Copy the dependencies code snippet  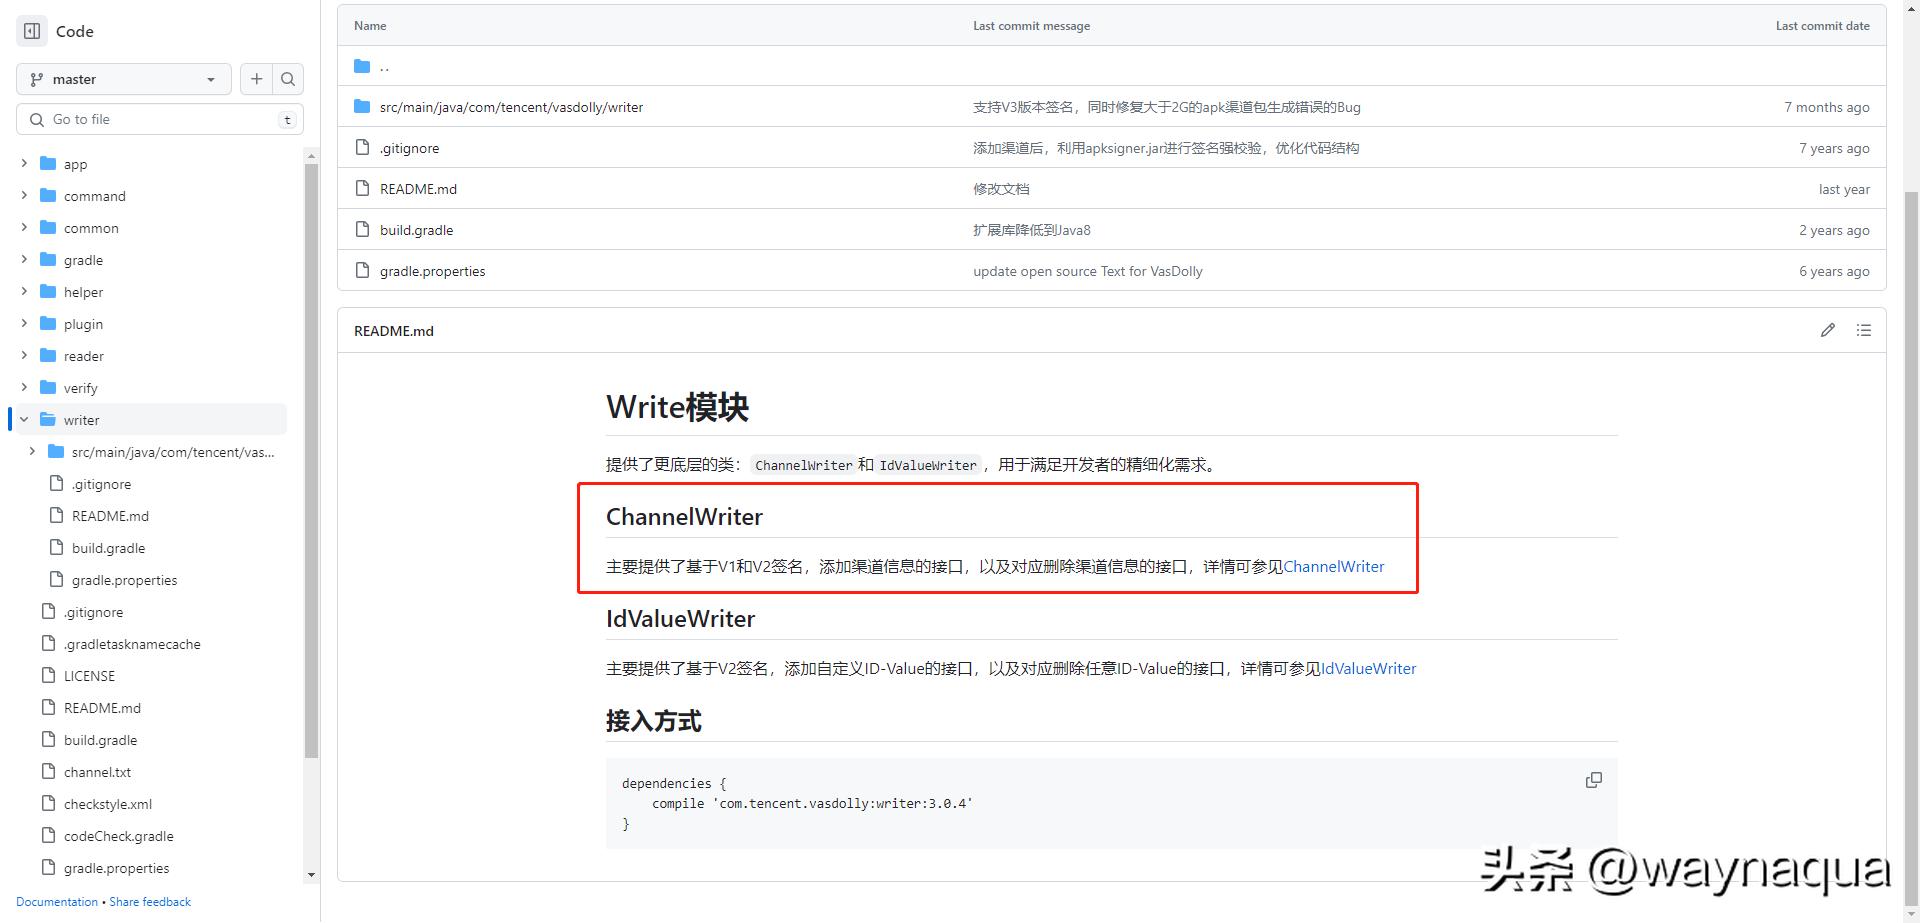pyautogui.click(x=1594, y=780)
